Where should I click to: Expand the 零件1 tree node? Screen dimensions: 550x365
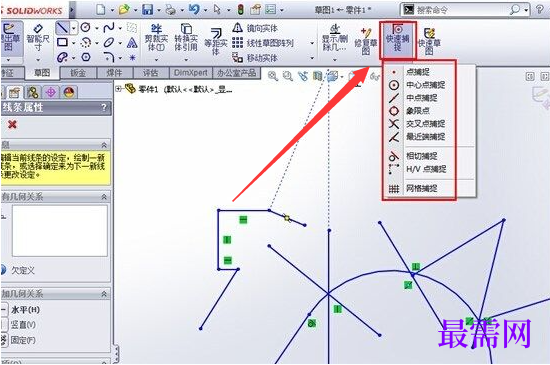119,89
